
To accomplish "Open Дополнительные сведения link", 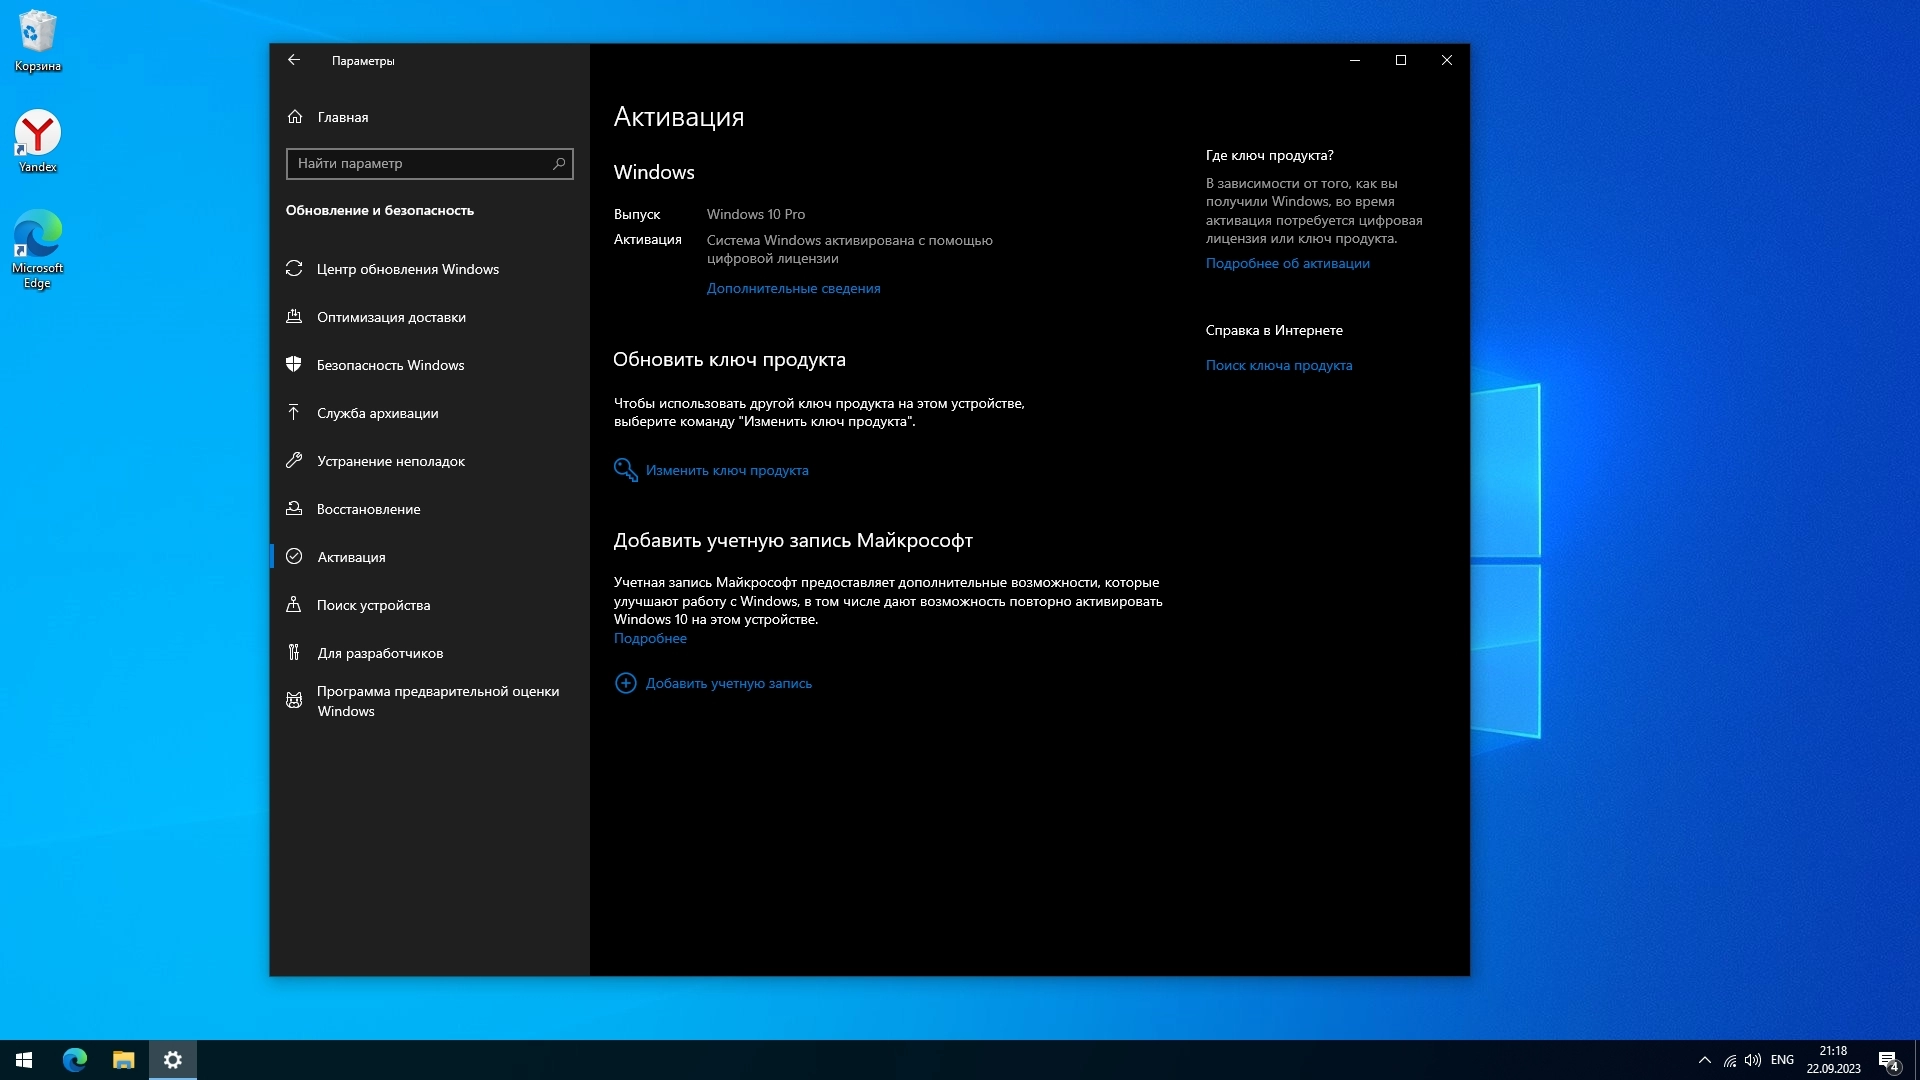I will pos(793,288).
